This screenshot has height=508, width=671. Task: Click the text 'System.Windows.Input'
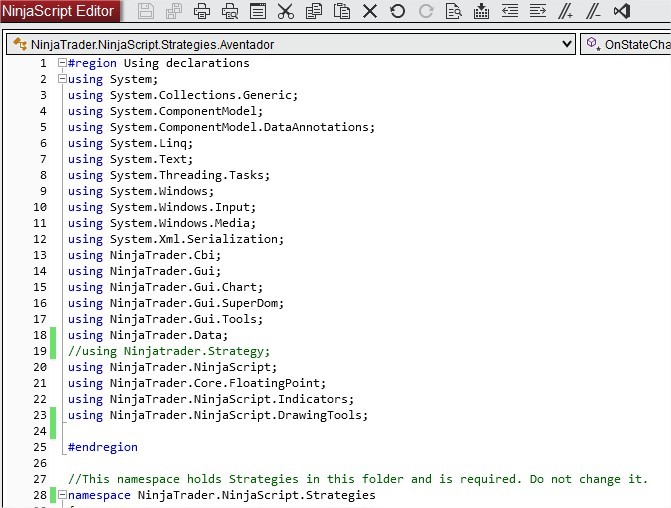click(180, 207)
